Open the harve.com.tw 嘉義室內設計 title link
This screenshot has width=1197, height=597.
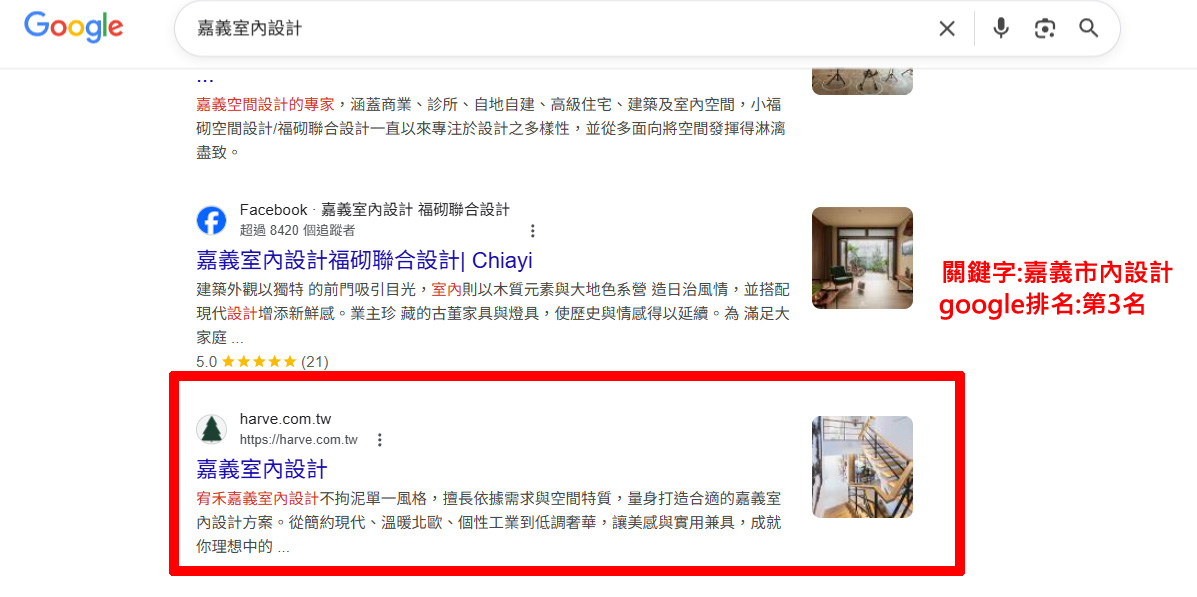coord(262,467)
